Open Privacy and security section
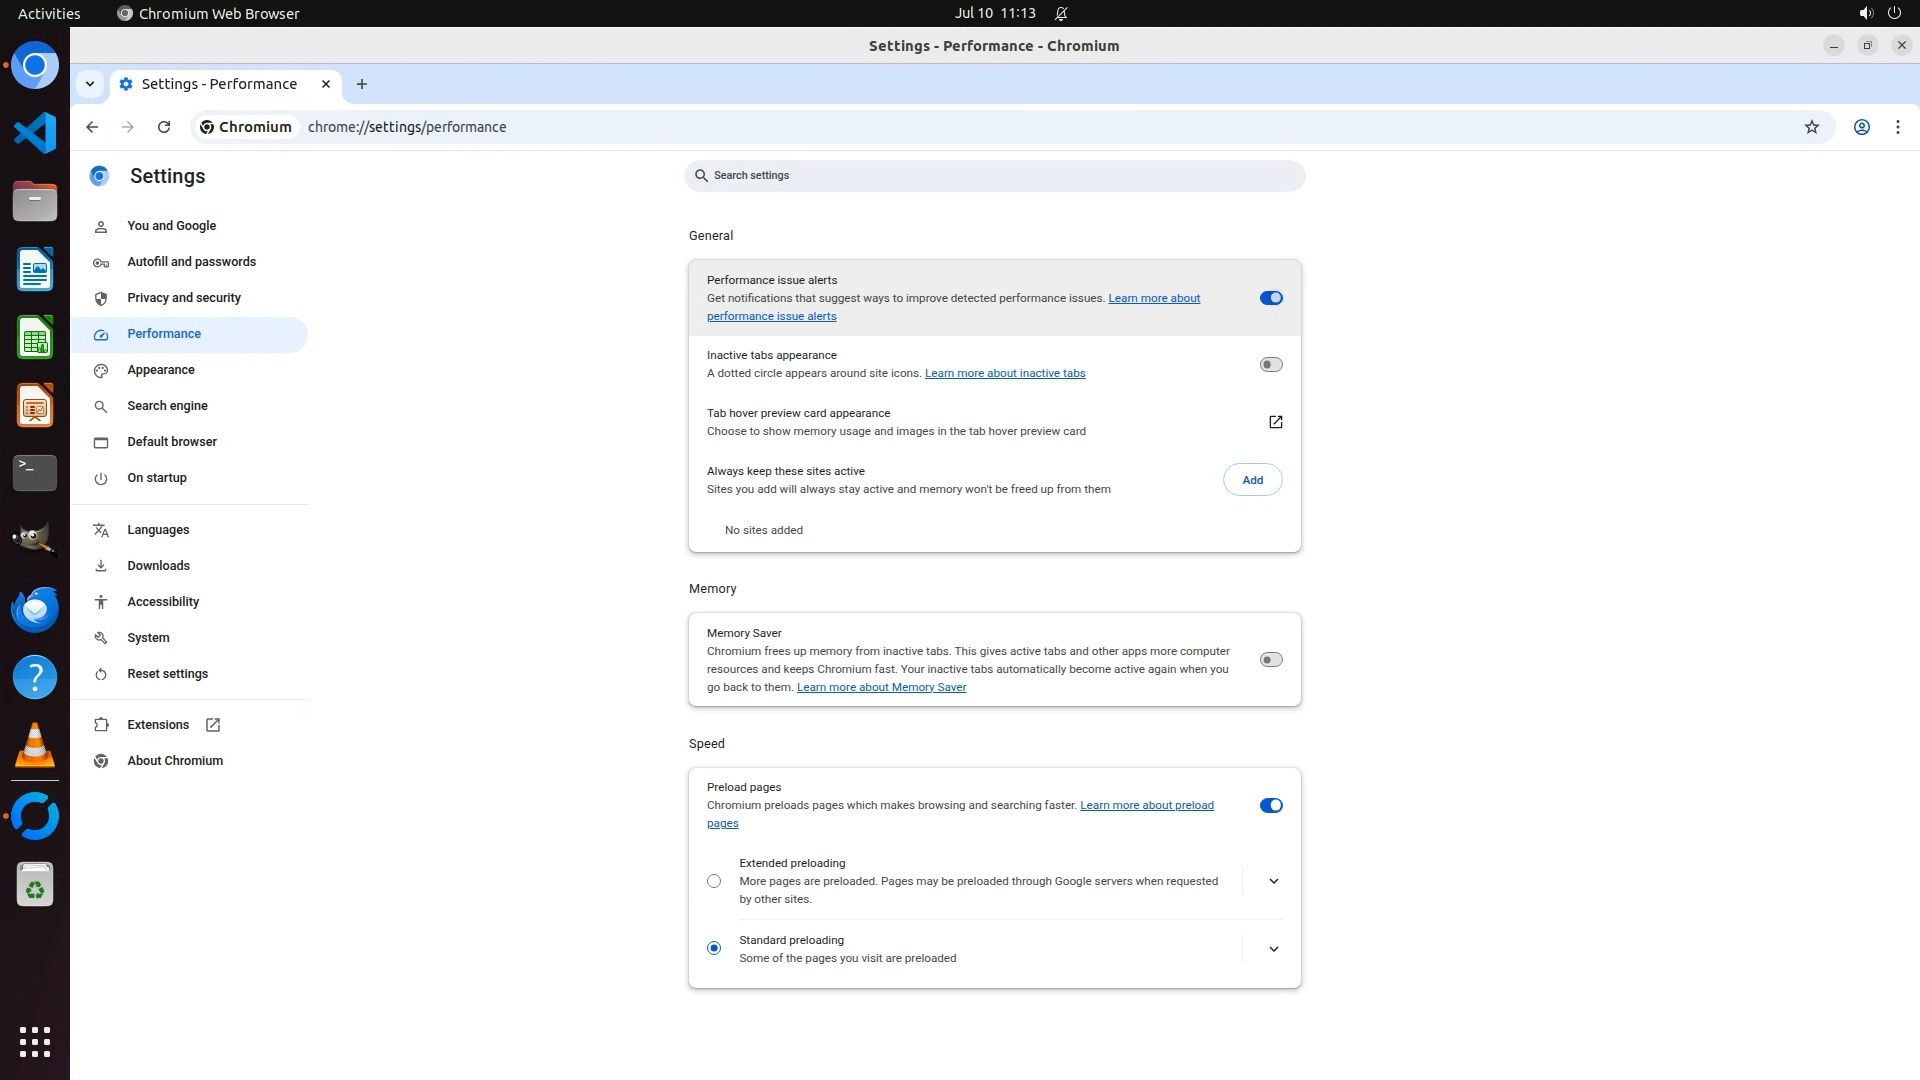Image resolution: width=1920 pixels, height=1080 pixels. pyautogui.click(x=184, y=298)
